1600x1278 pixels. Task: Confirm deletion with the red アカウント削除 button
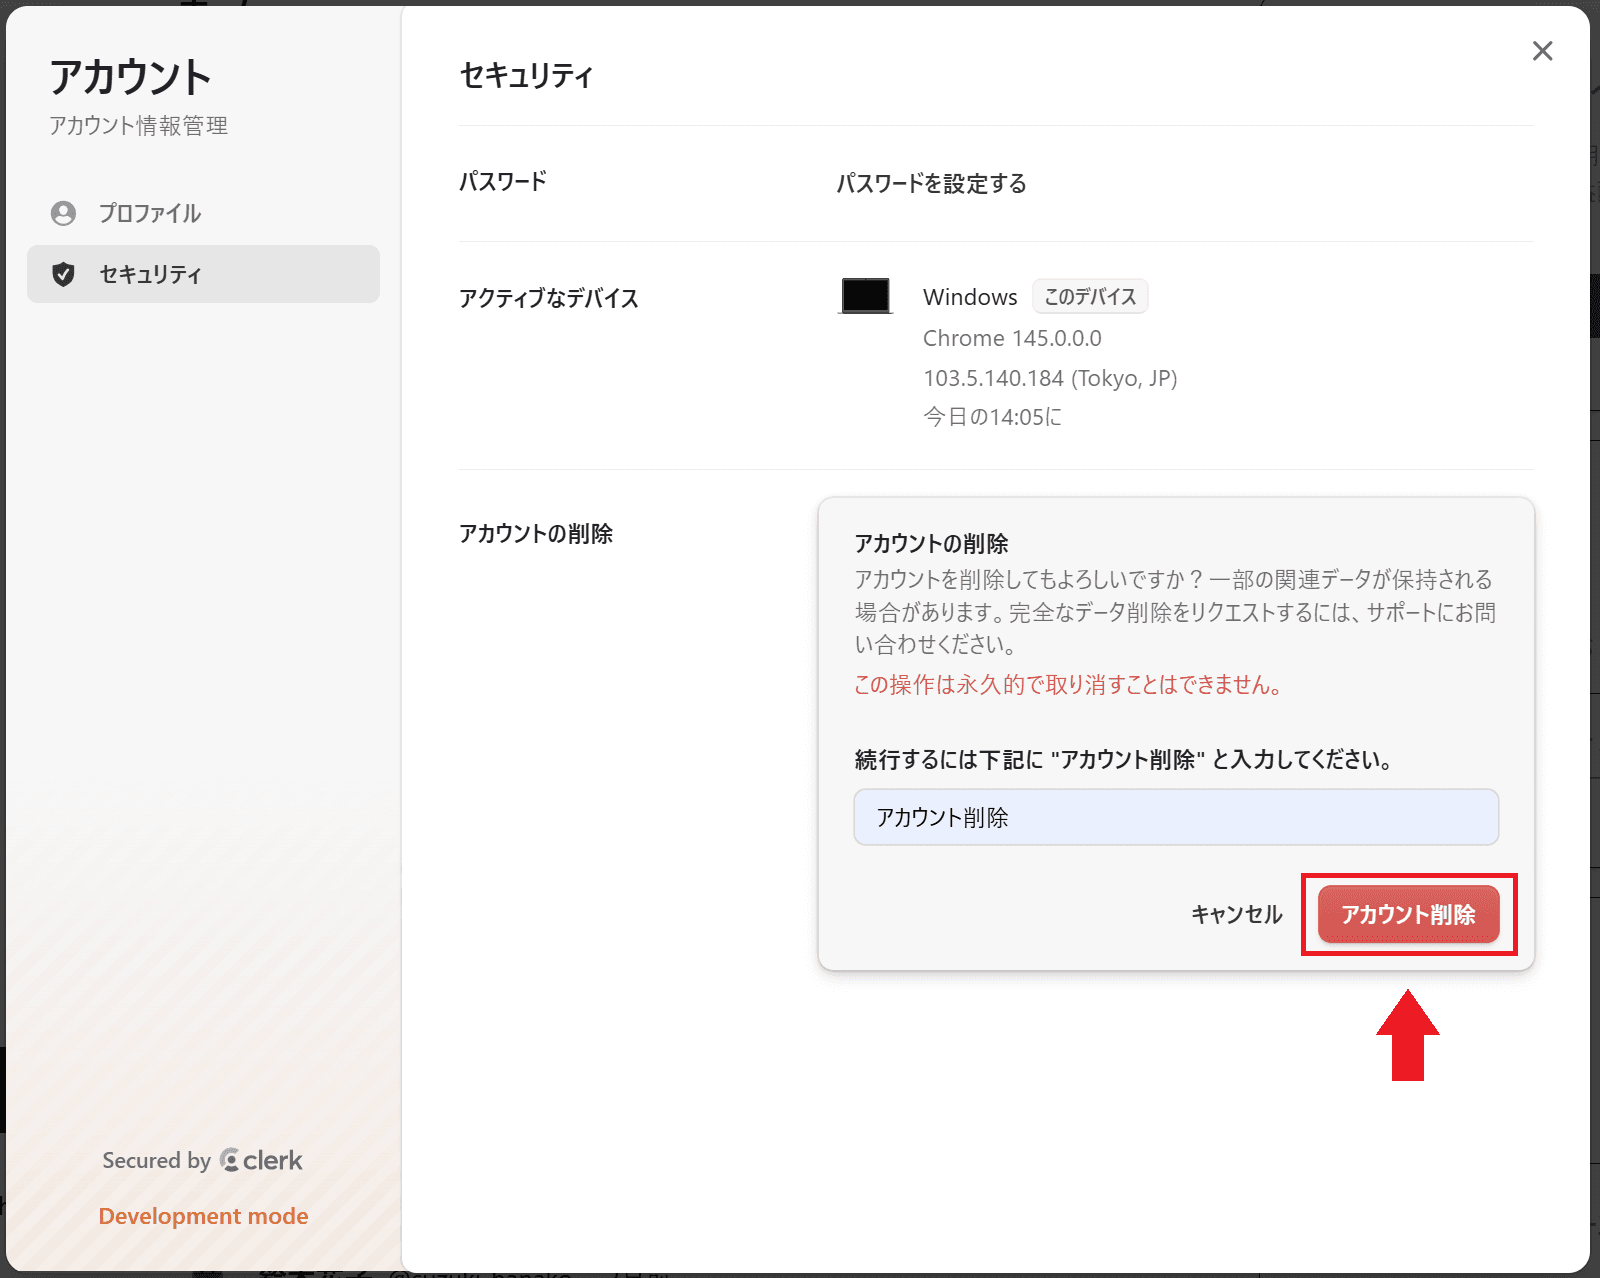1407,913
